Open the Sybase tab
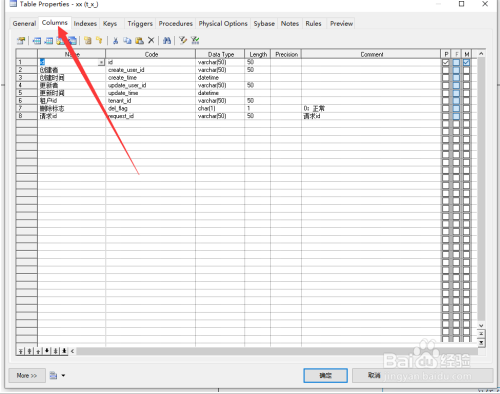Image resolution: width=500 pixels, height=394 pixels. point(264,24)
